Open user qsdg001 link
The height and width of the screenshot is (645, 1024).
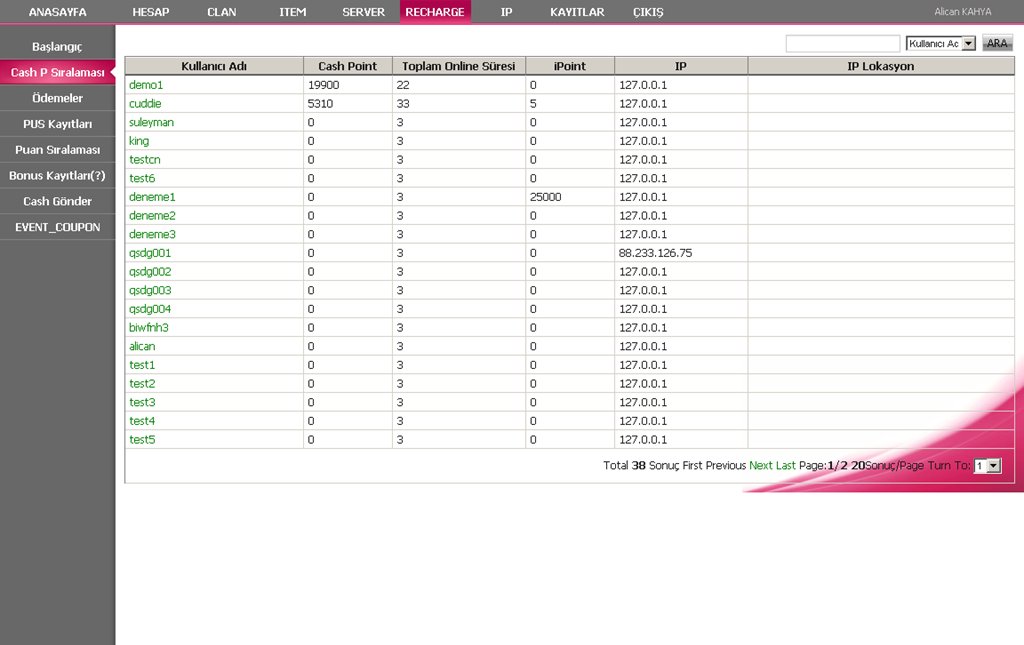tap(150, 253)
